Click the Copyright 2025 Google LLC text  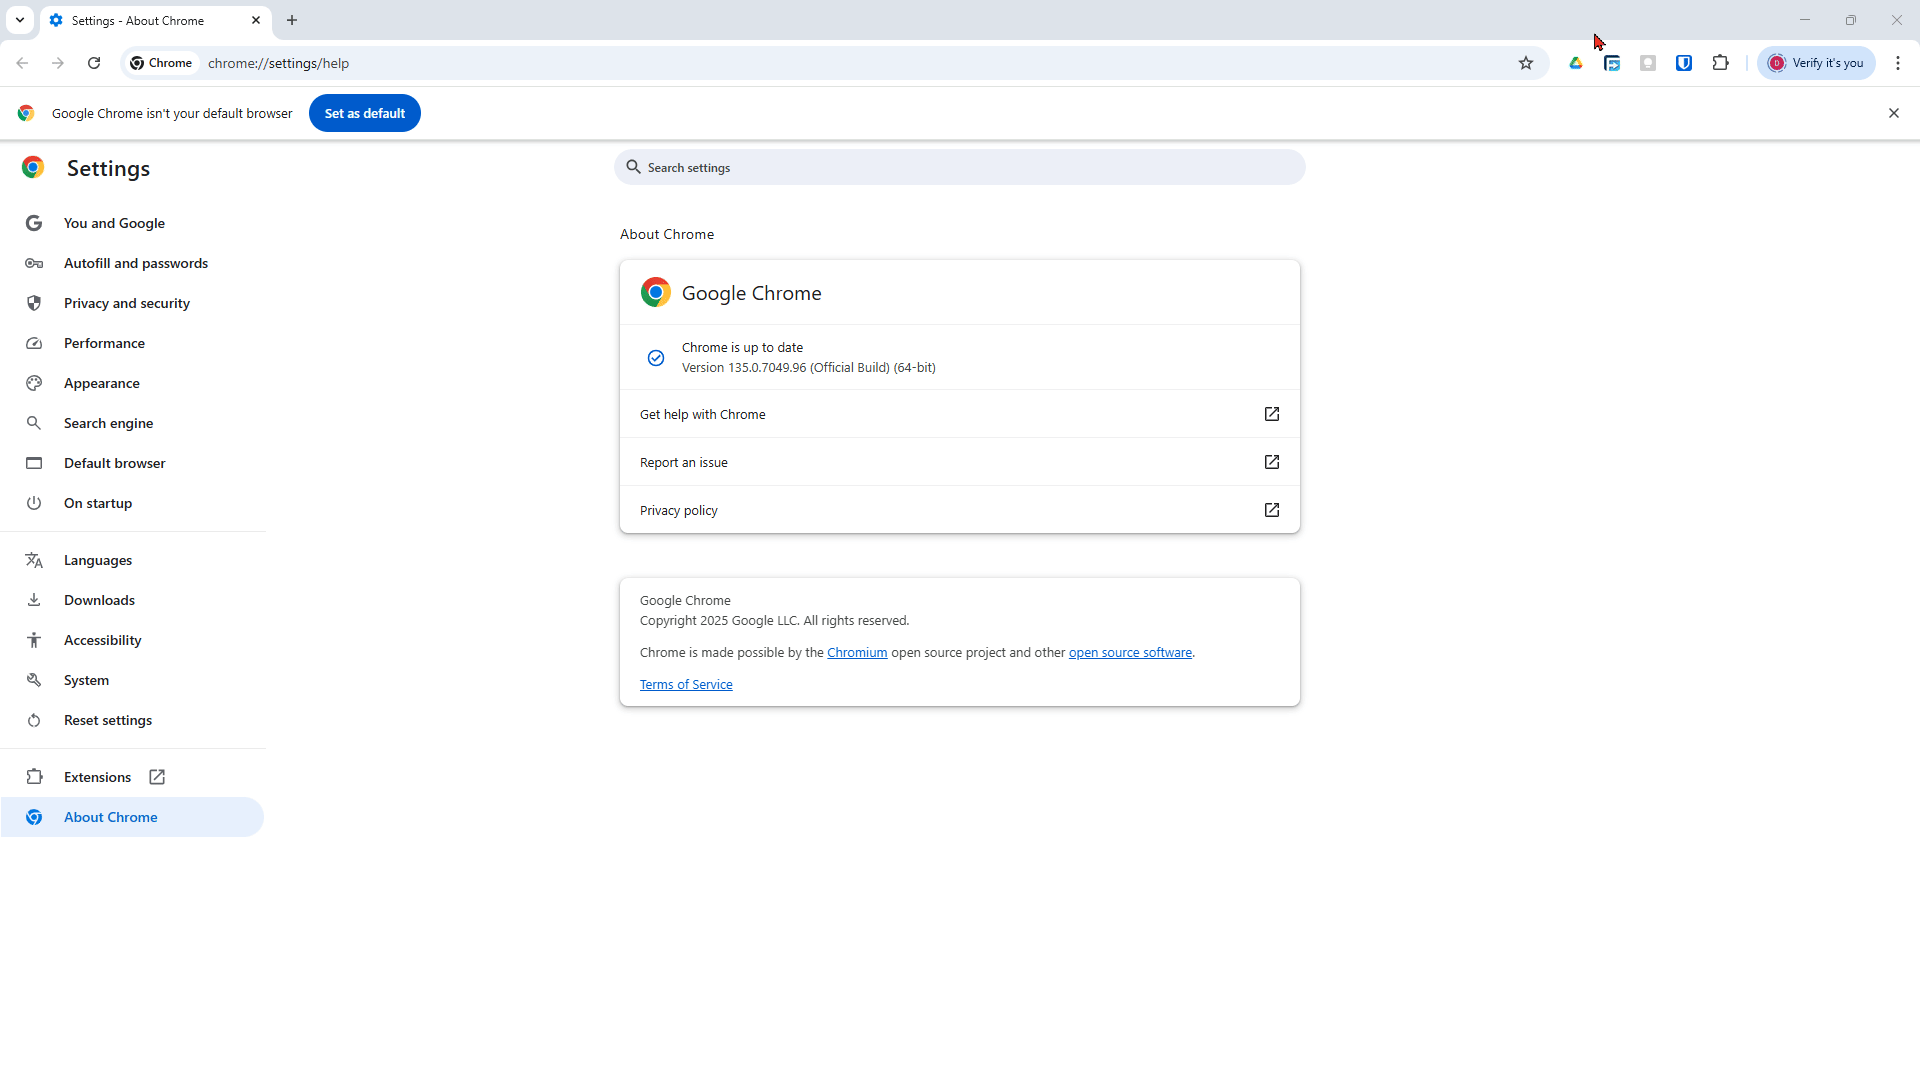(x=775, y=620)
